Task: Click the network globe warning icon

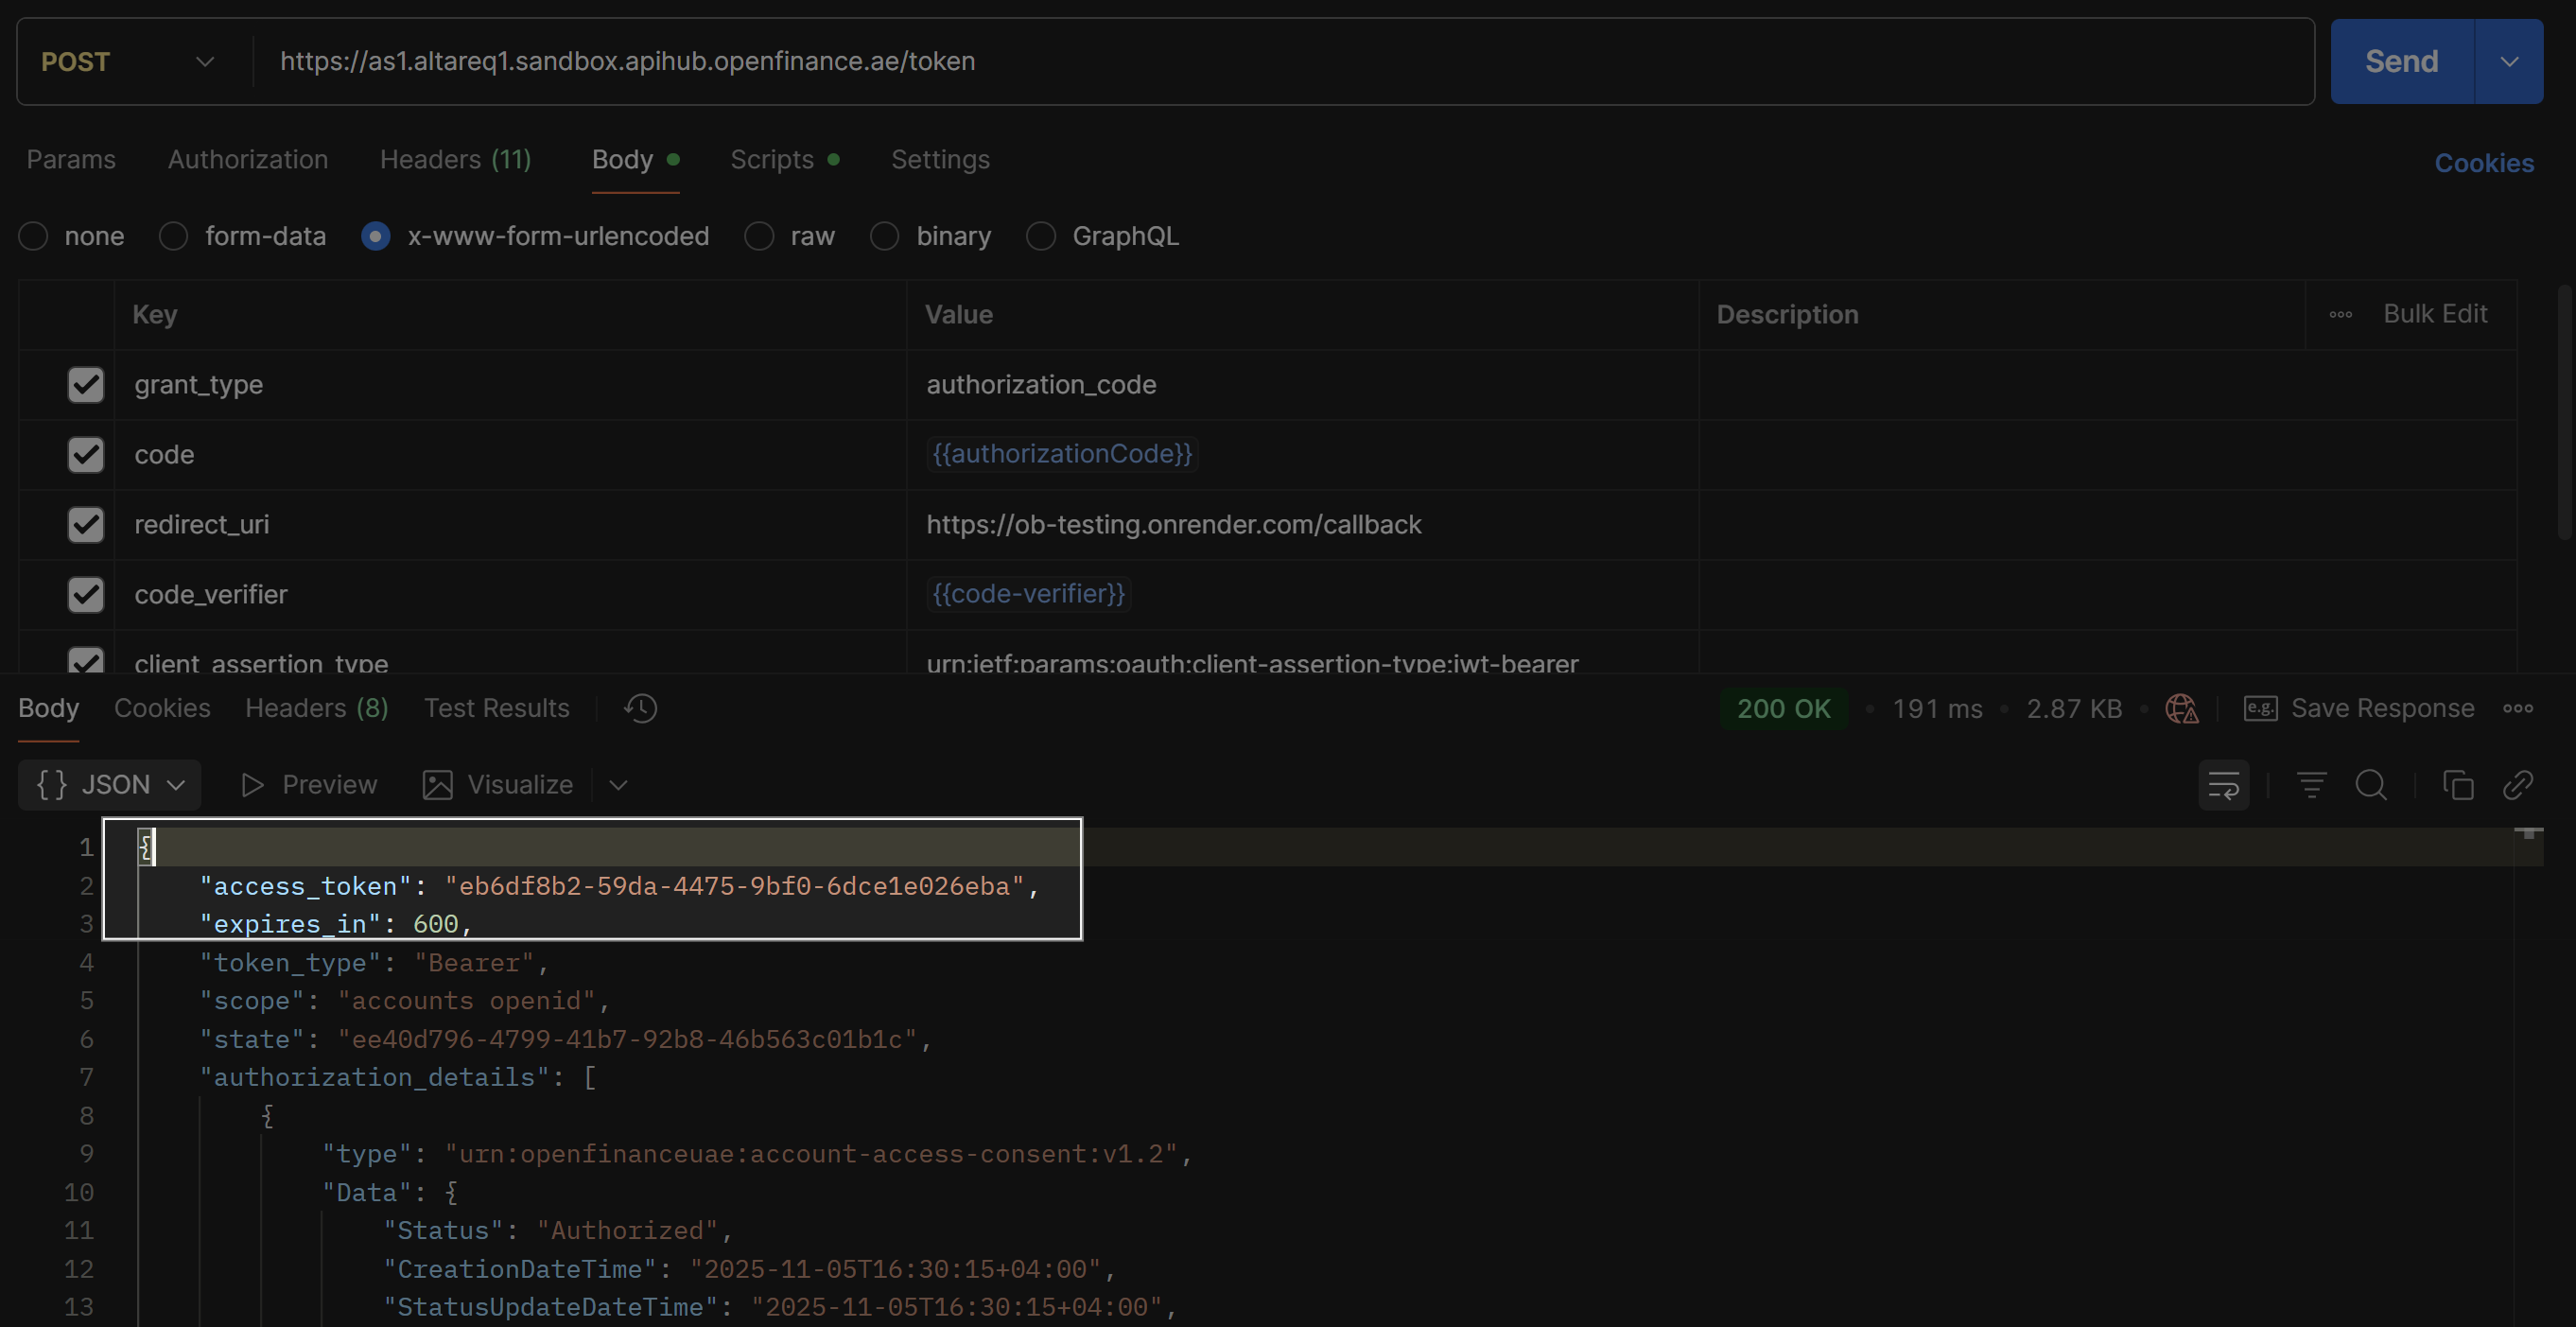Action: [2181, 709]
